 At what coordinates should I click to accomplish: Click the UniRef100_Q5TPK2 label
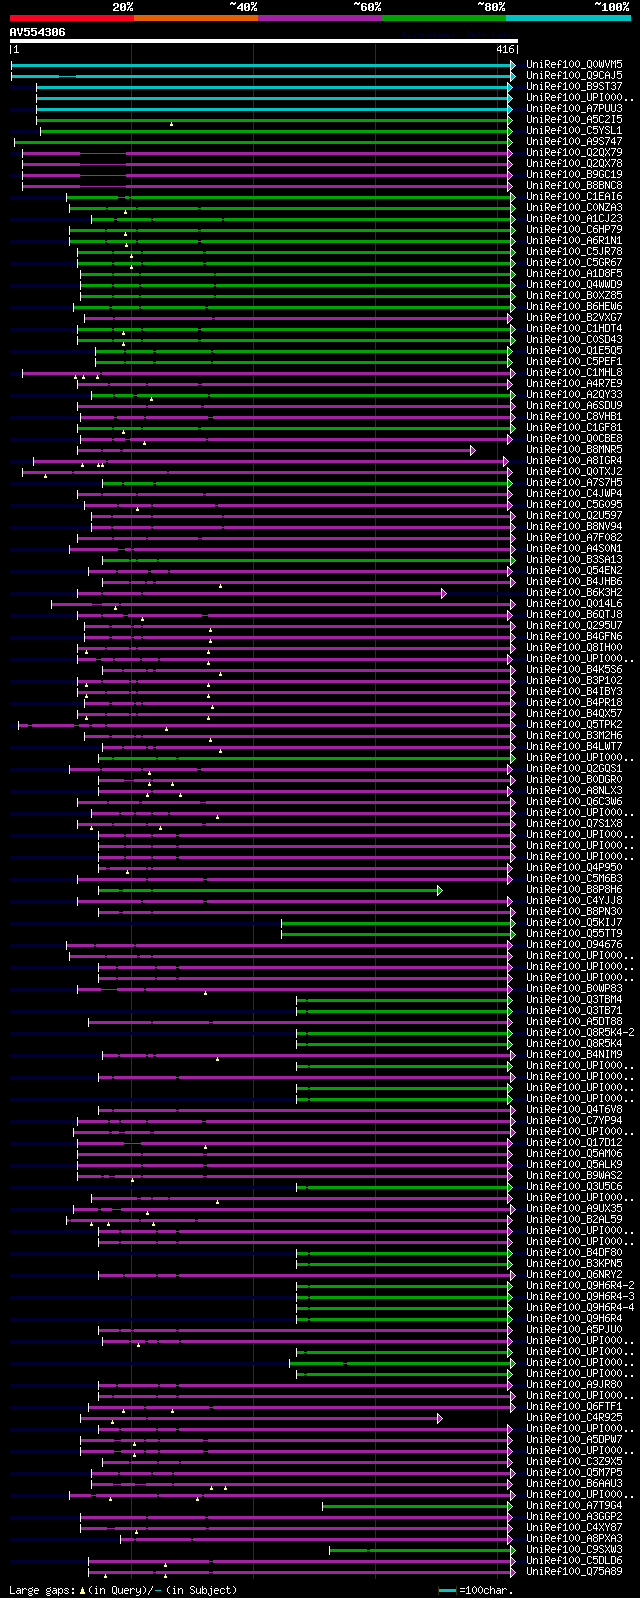point(574,724)
